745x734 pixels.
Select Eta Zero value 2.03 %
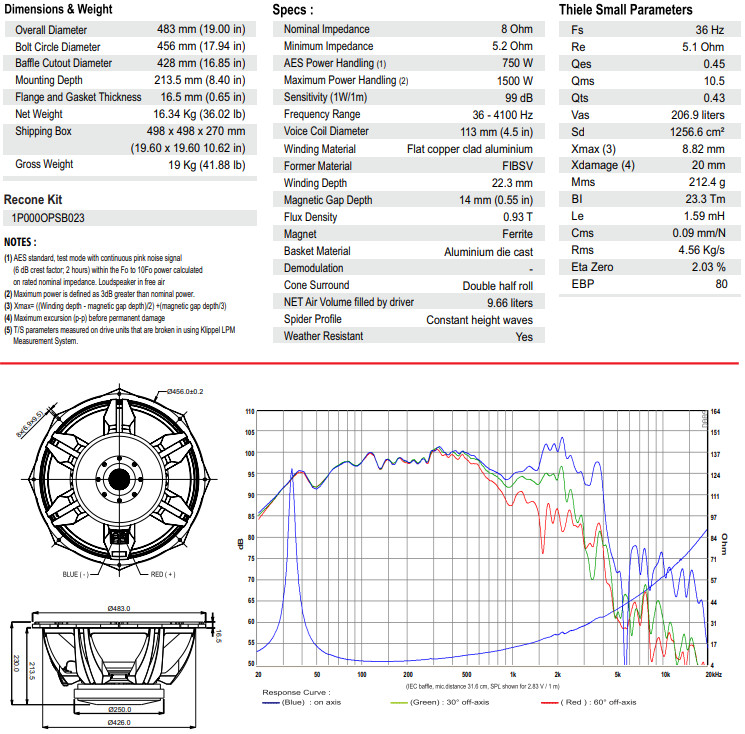(708, 267)
